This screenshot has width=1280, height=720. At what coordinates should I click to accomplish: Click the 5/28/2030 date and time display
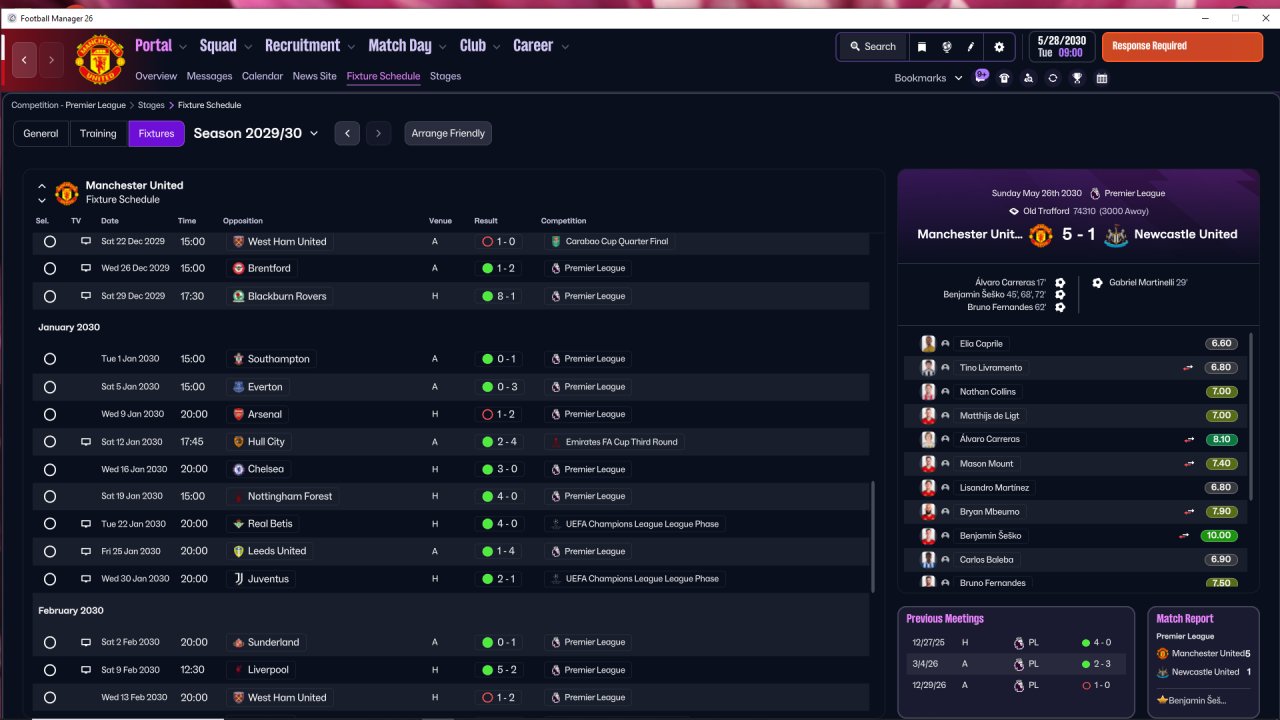(1060, 46)
